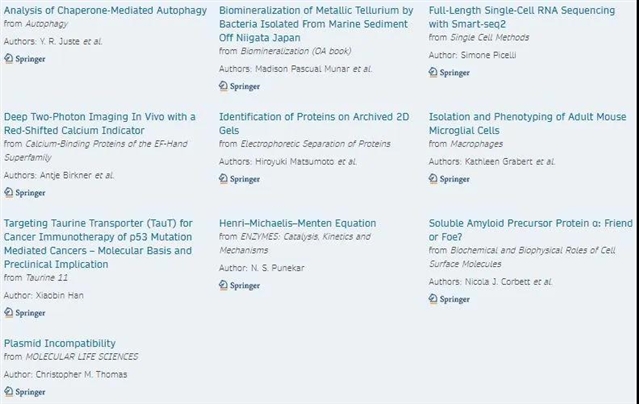Click Springer logo under Metallic Tellurium entry

(x=240, y=86)
